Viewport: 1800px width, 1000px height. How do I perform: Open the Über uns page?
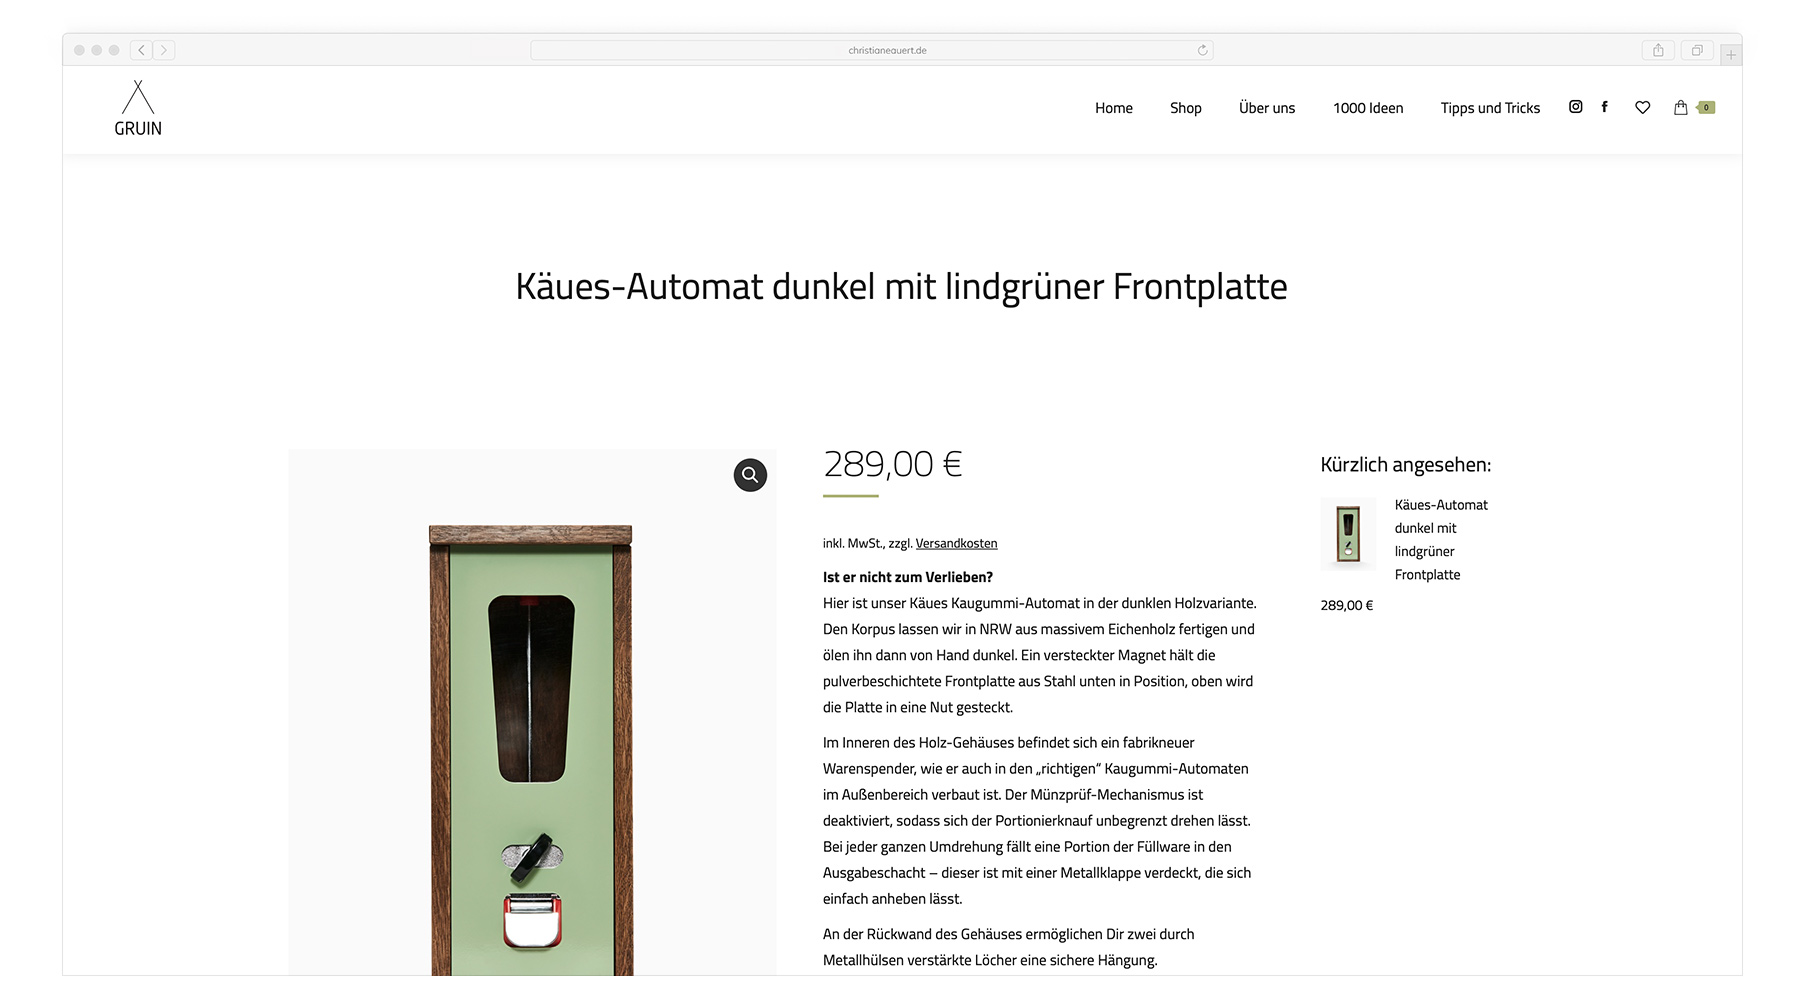1267,108
